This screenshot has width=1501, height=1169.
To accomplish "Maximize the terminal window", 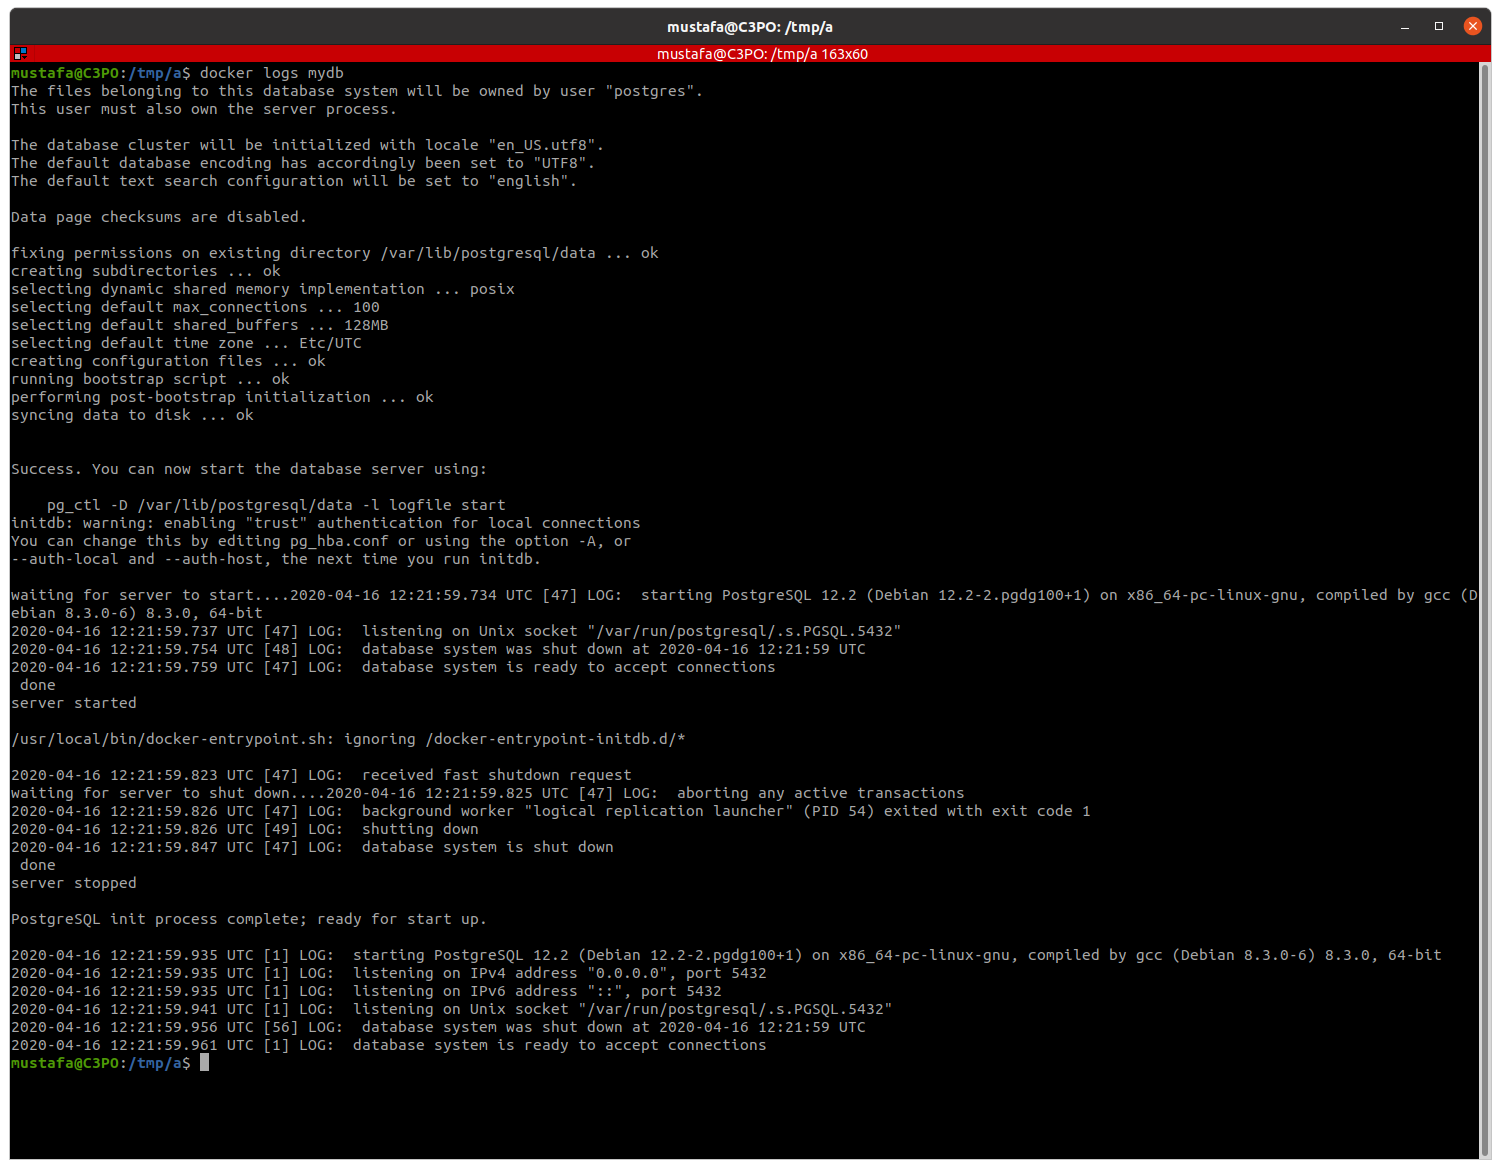I will click(x=1439, y=27).
